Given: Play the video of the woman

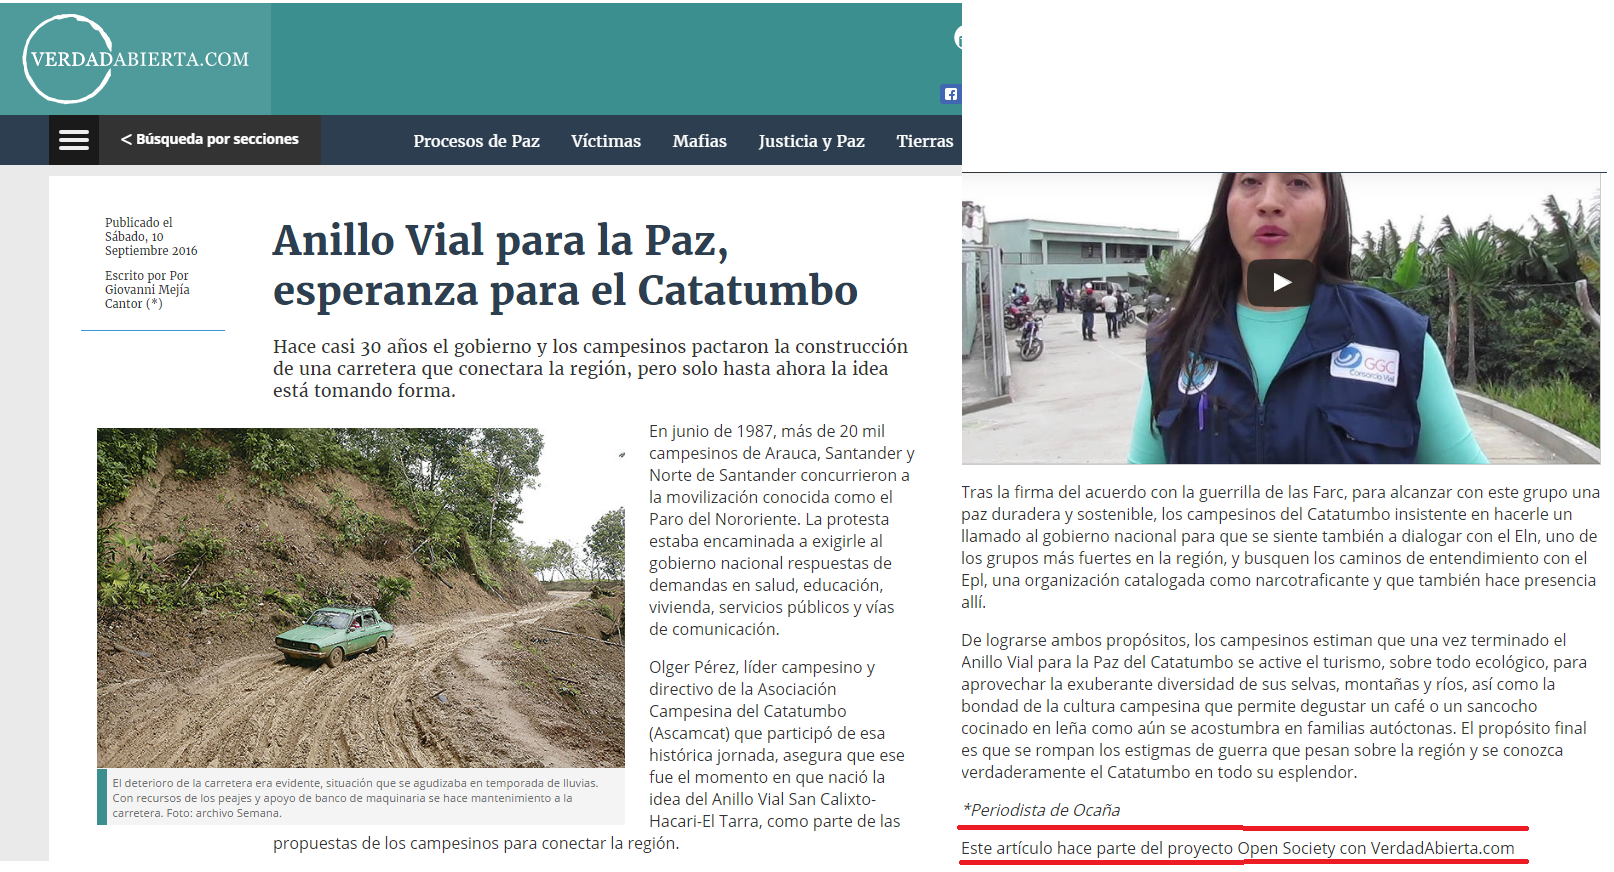Looking at the screenshot, I should 1281,283.
